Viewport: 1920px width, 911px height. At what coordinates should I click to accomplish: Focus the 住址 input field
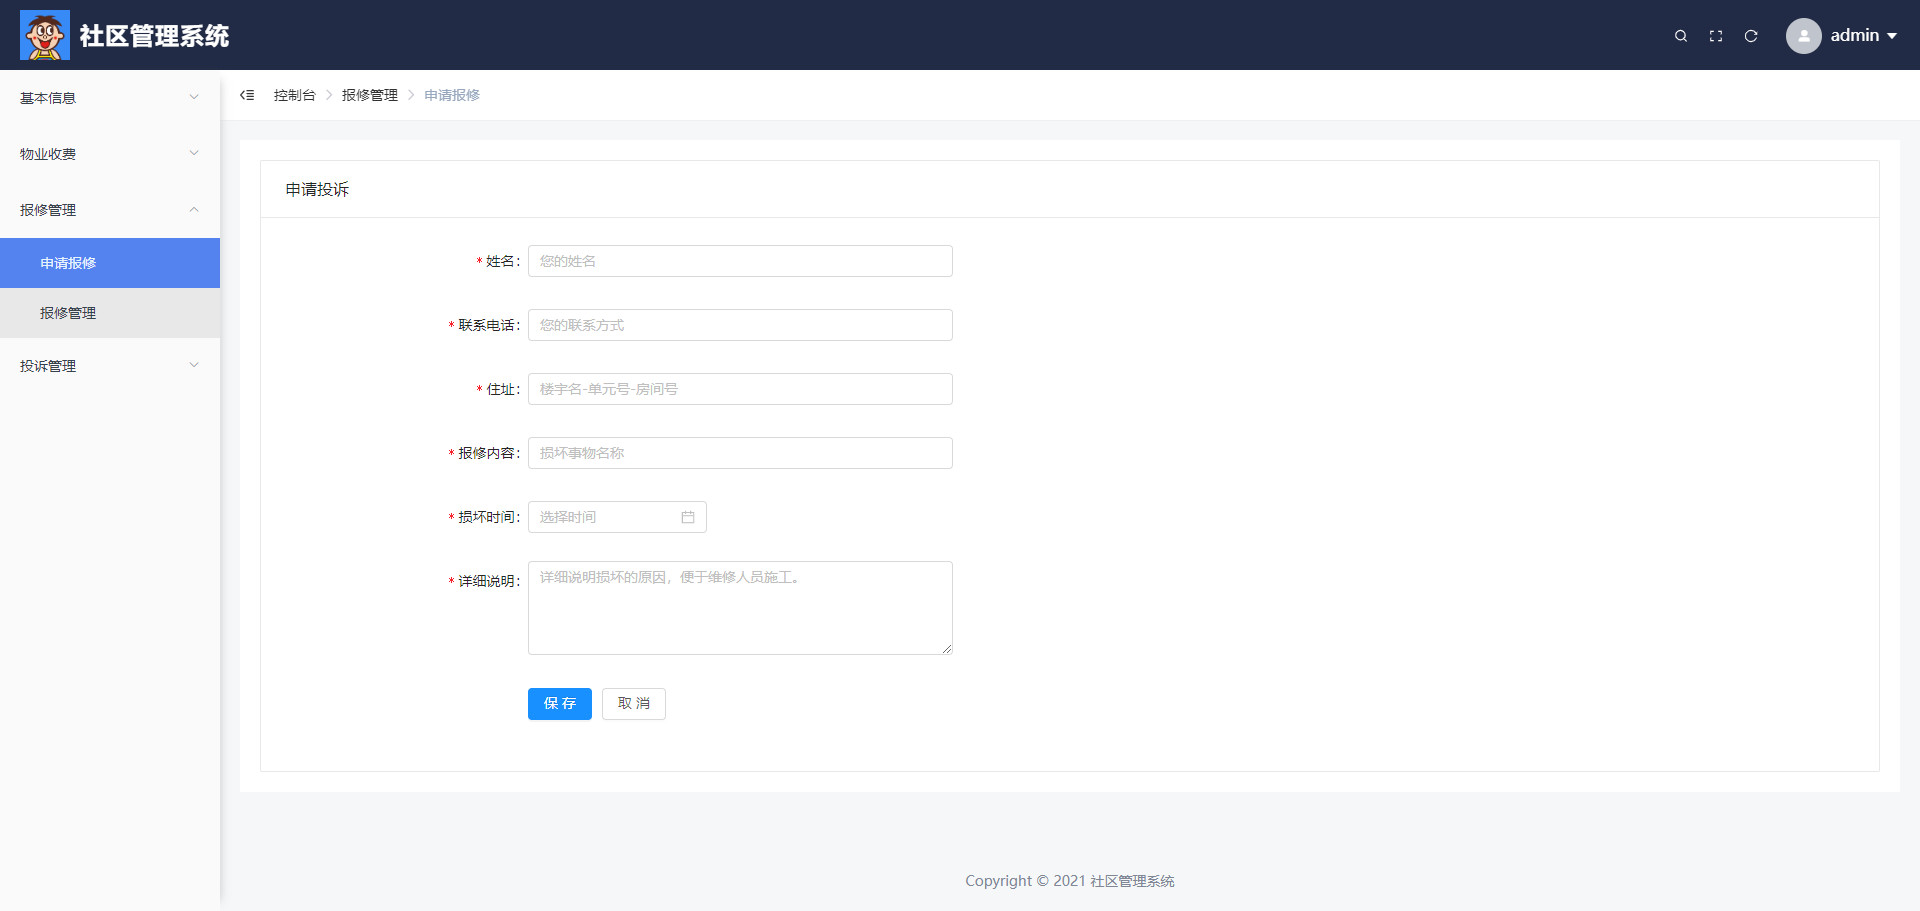(740, 389)
